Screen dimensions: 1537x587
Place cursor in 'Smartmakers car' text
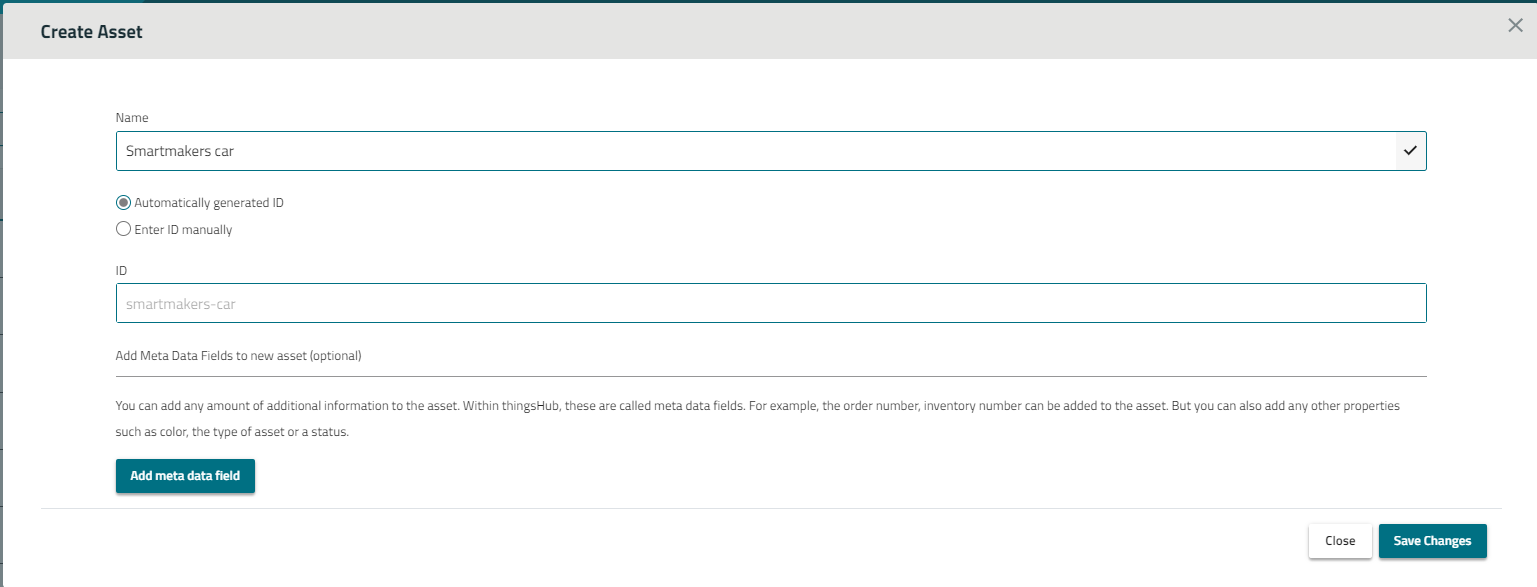click(x=180, y=151)
